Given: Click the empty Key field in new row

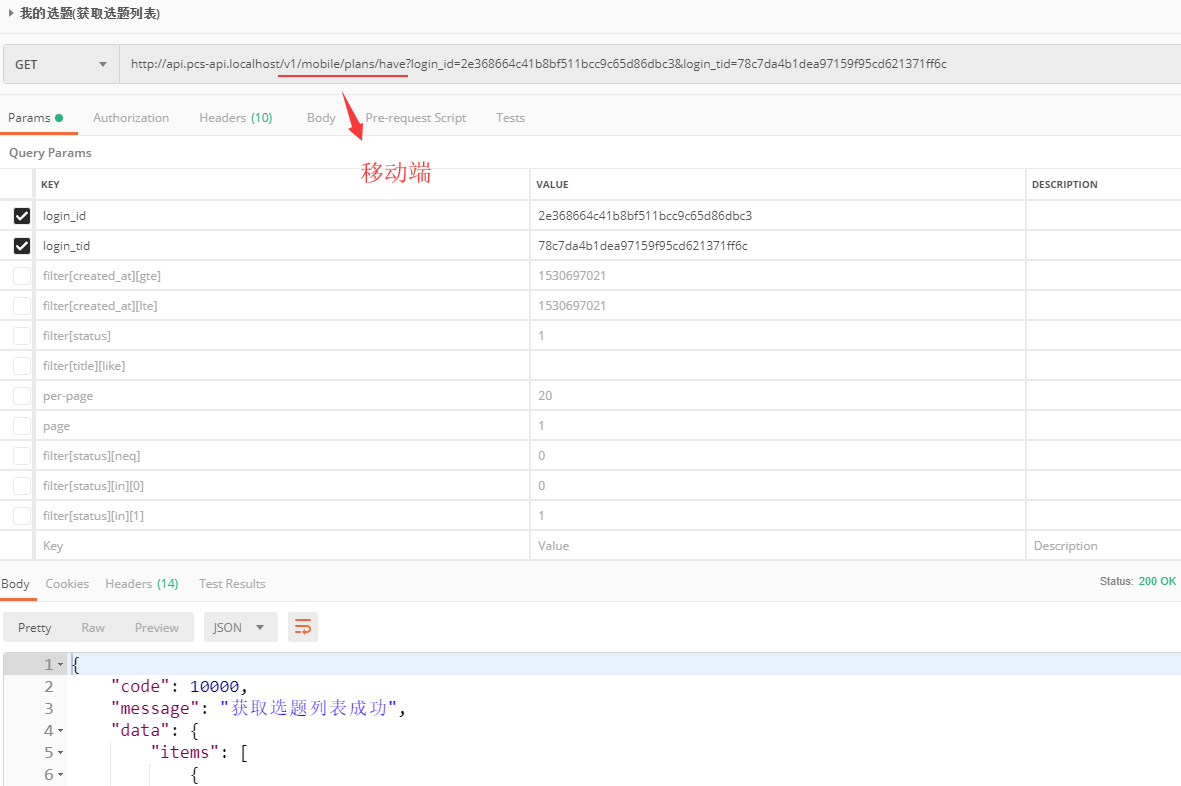Looking at the screenshot, I should click(280, 546).
